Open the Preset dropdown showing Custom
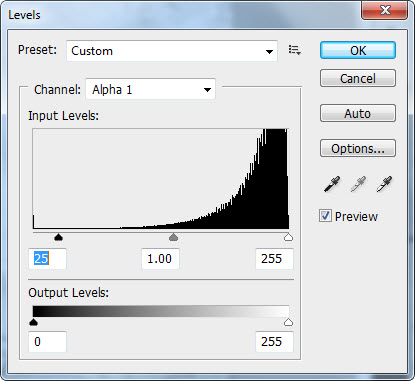Screen dimensions: 415x381 [172, 51]
